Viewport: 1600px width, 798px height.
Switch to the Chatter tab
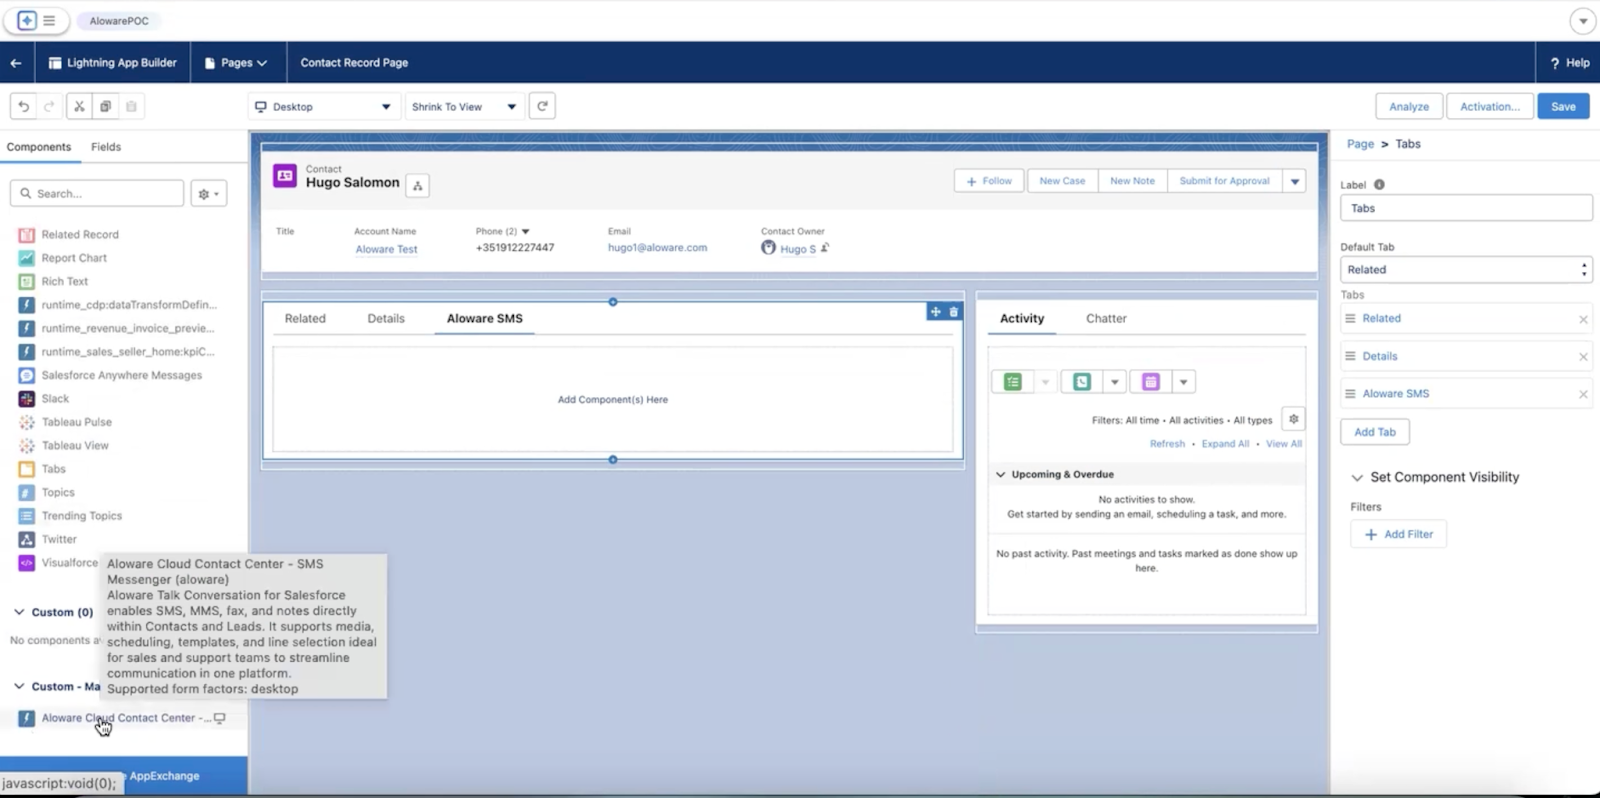(x=1106, y=319)
